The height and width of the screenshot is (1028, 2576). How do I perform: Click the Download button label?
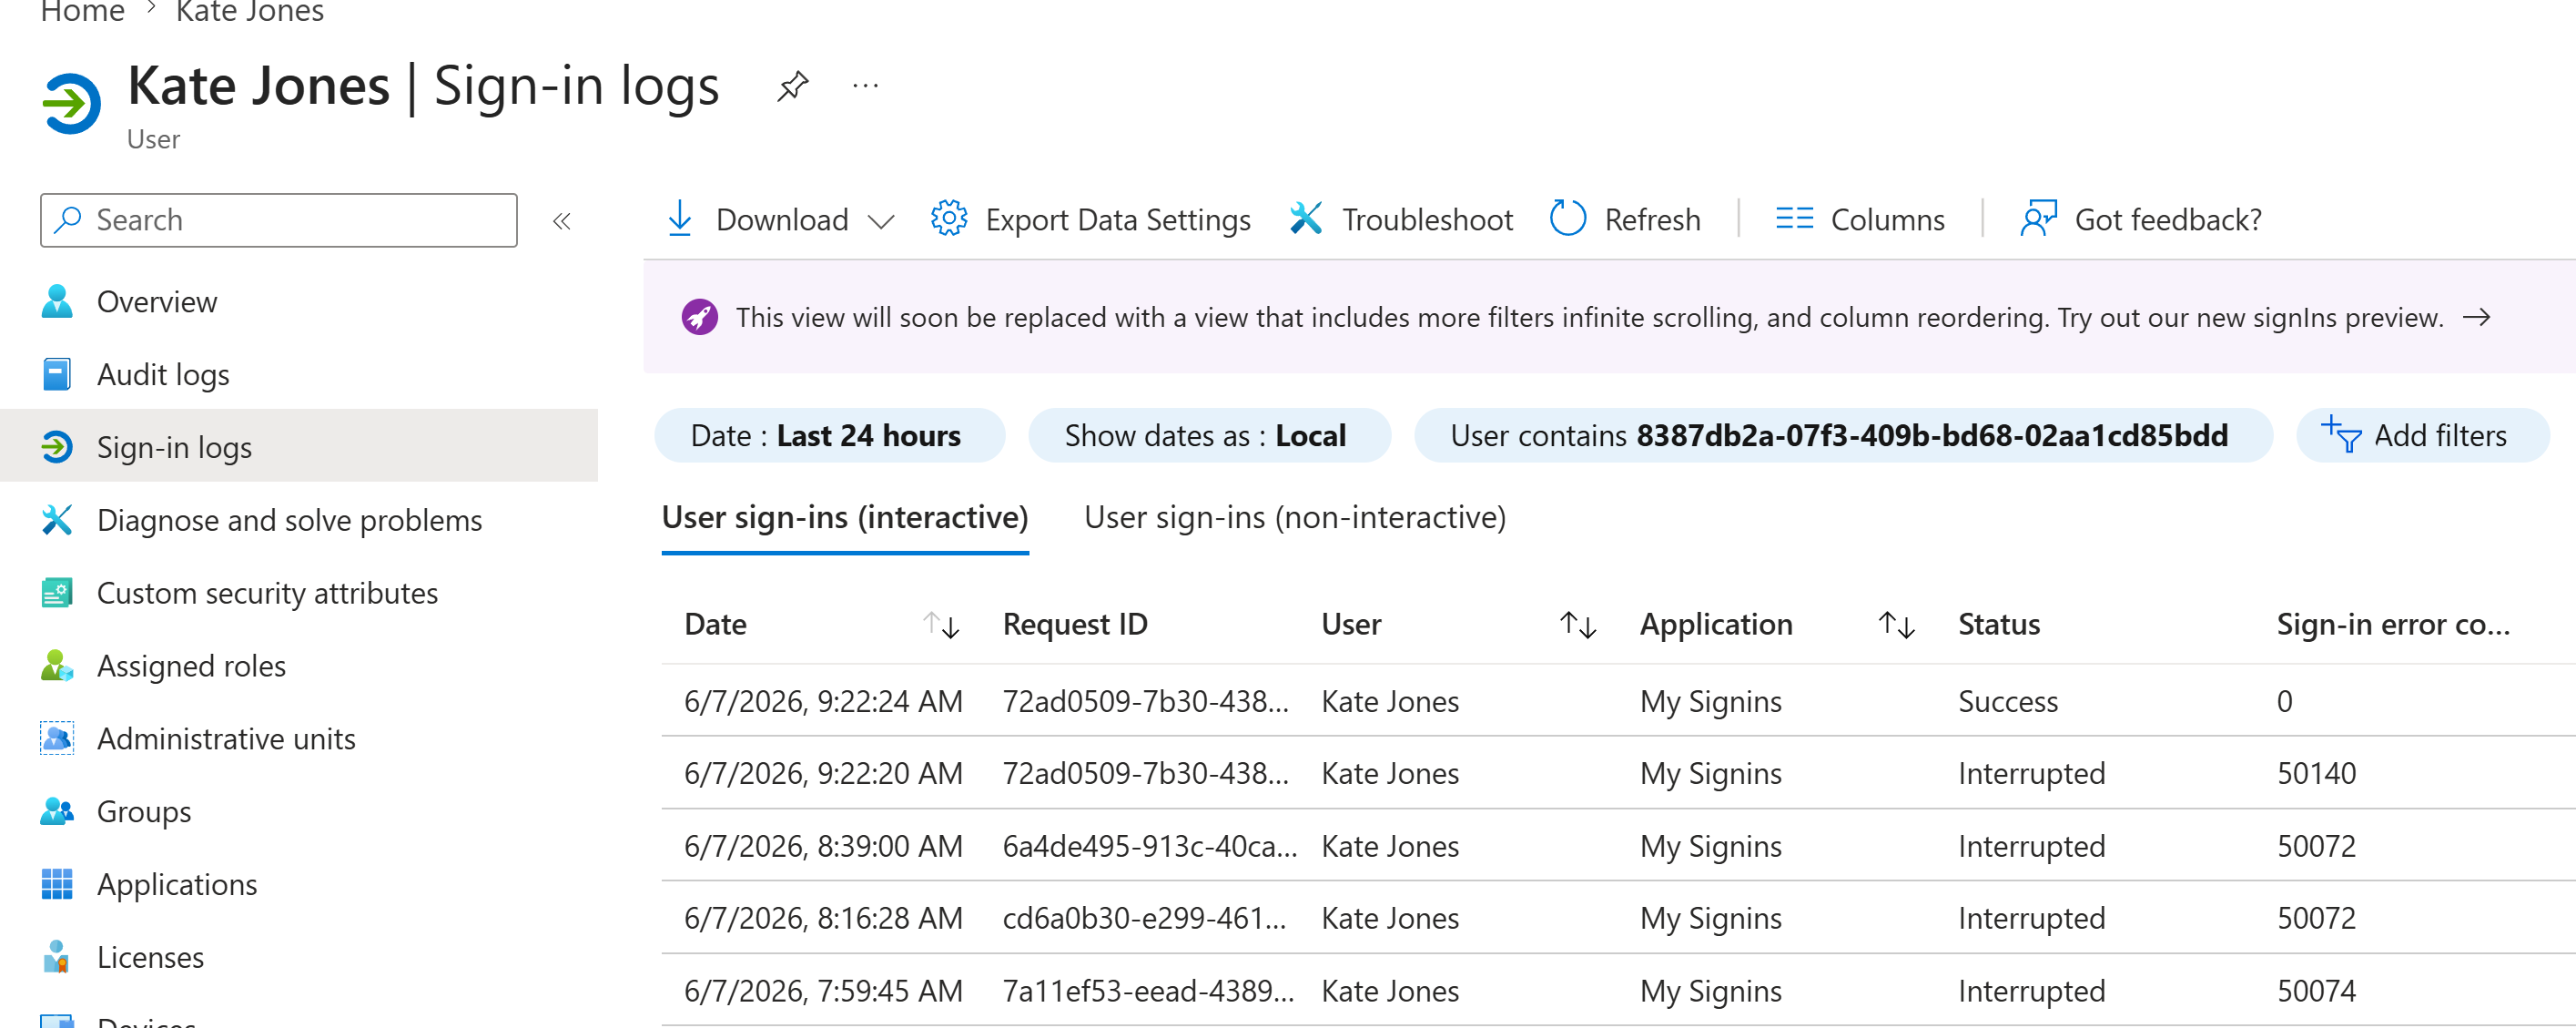pyautogui.click(x=782, y=220)
